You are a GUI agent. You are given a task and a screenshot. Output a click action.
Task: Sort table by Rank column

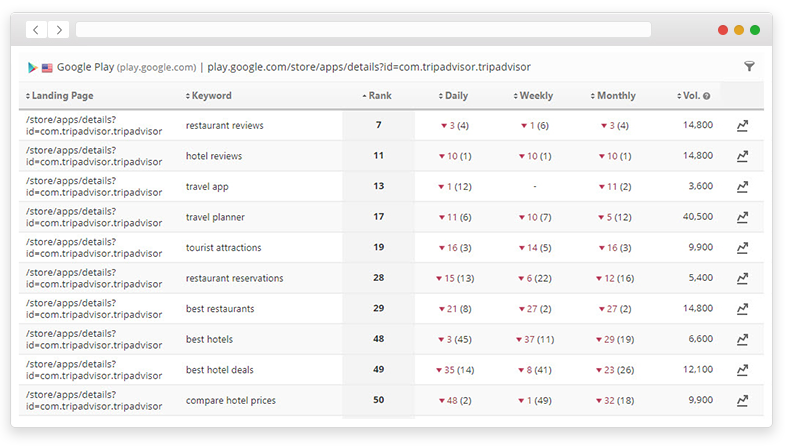pos(377,96)
